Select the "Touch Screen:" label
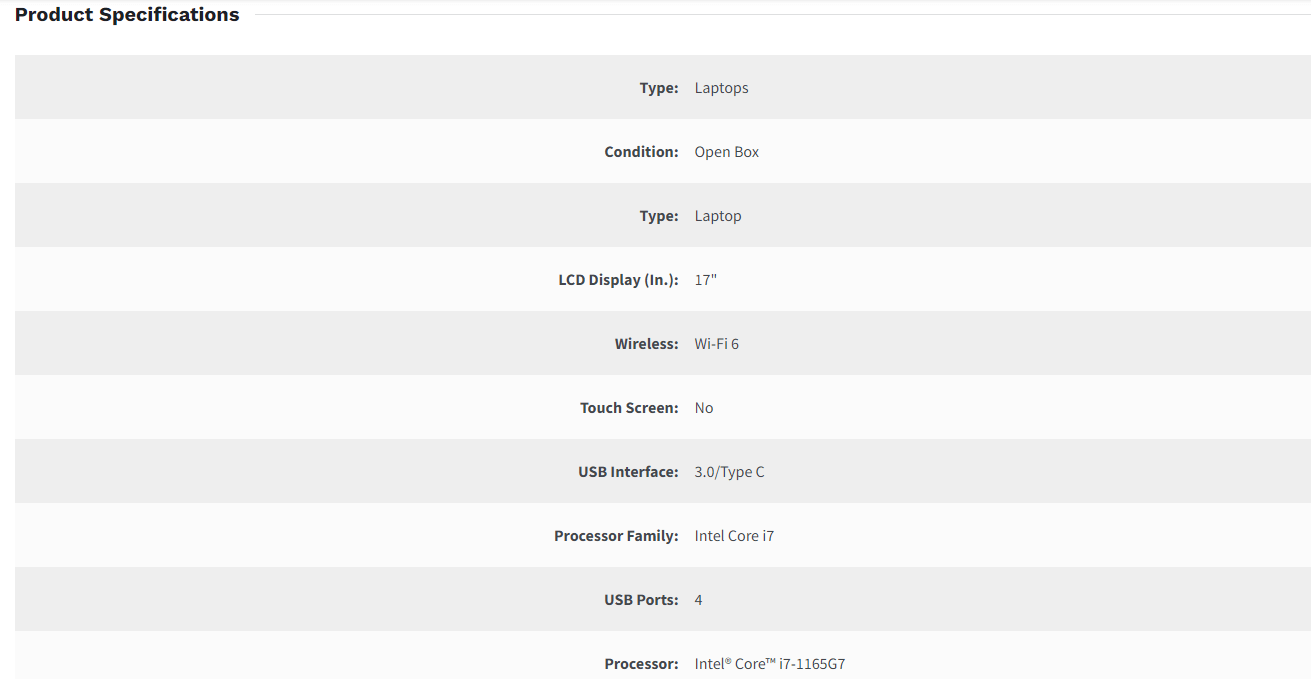Image resolution: width=1311 pixels, height=679 pixels. (629, 408)
